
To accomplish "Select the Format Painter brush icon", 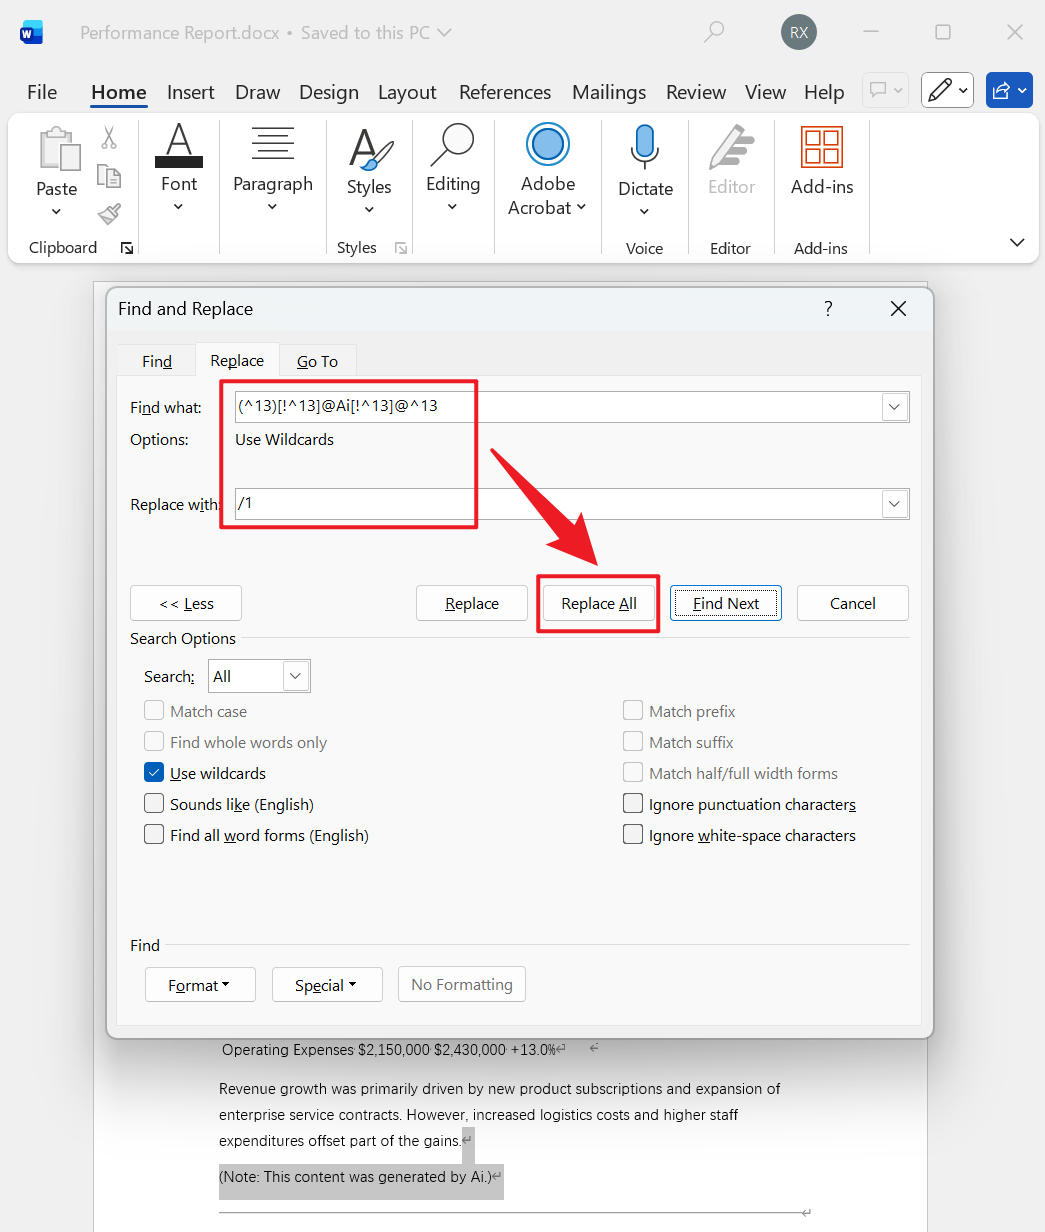I will click(x=109, y=214).
